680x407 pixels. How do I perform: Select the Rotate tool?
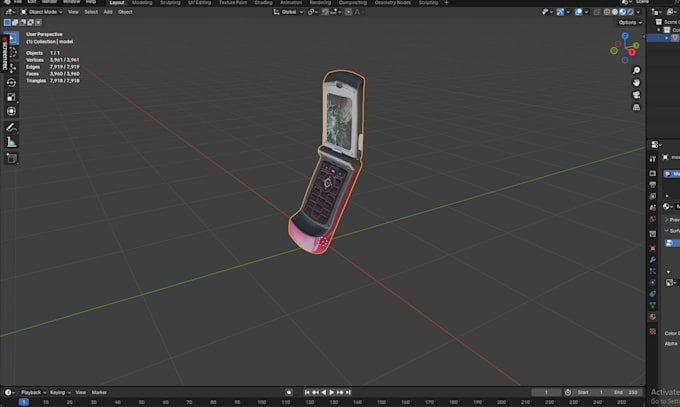(x=12, y=82)
